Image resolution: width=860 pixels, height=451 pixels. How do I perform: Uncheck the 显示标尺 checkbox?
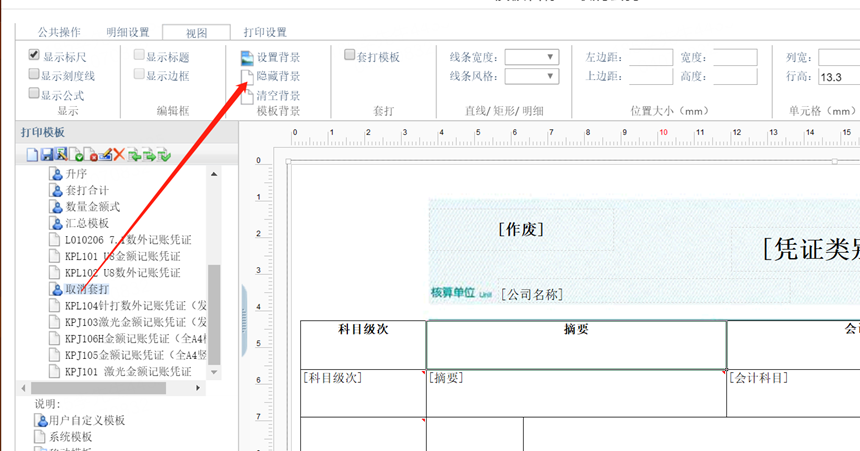pos(34,55)
